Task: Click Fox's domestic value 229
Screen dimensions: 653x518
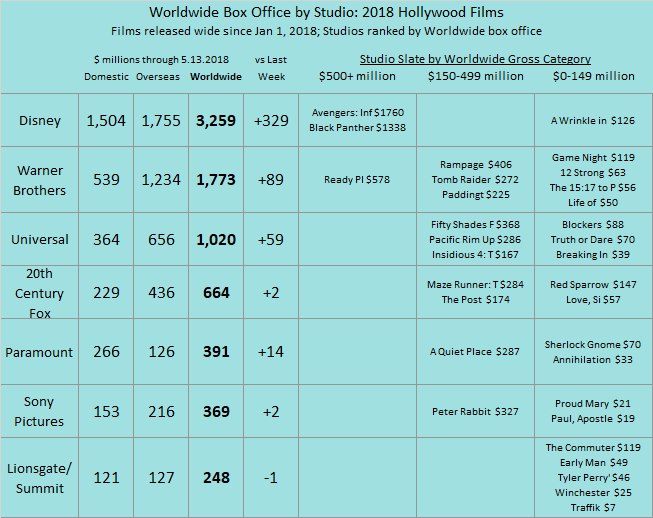Action: (x=106, y=293)
